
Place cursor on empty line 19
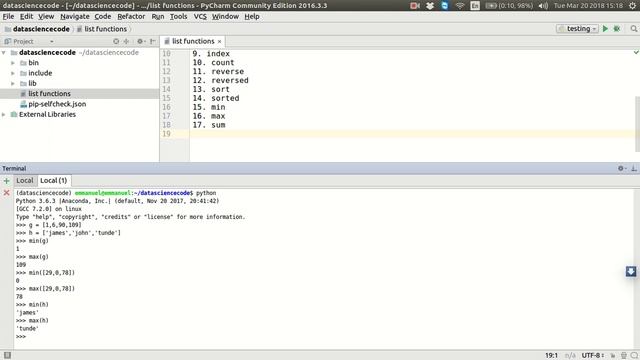tap(412, 134)
